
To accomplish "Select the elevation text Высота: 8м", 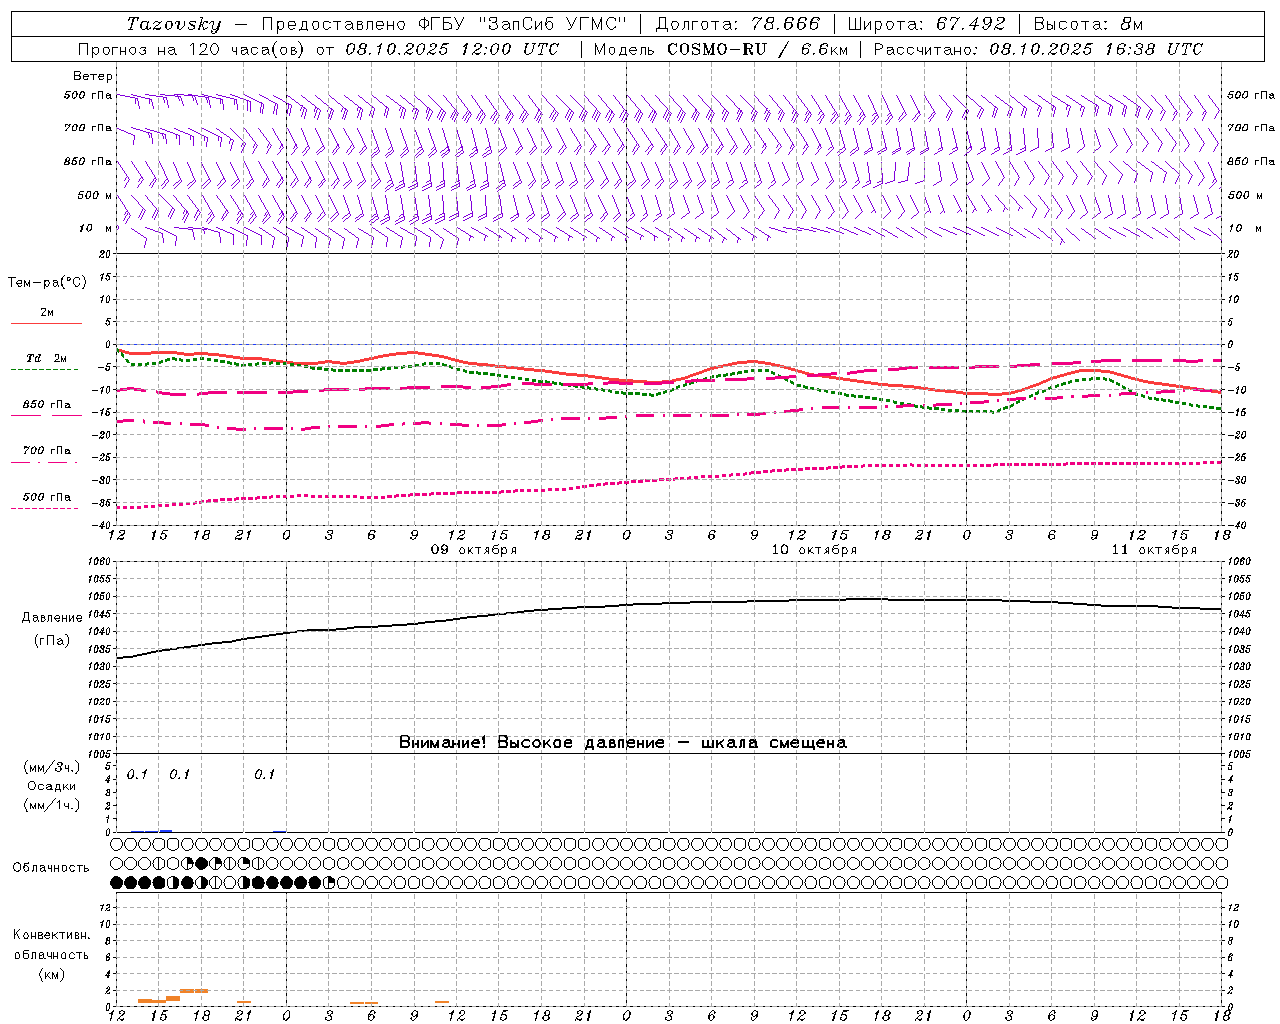I will click(1088, 24).
